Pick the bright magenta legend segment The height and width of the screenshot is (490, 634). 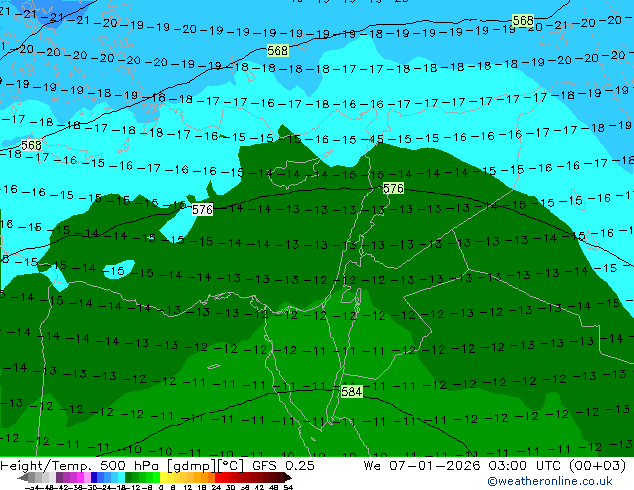[80, 477]
